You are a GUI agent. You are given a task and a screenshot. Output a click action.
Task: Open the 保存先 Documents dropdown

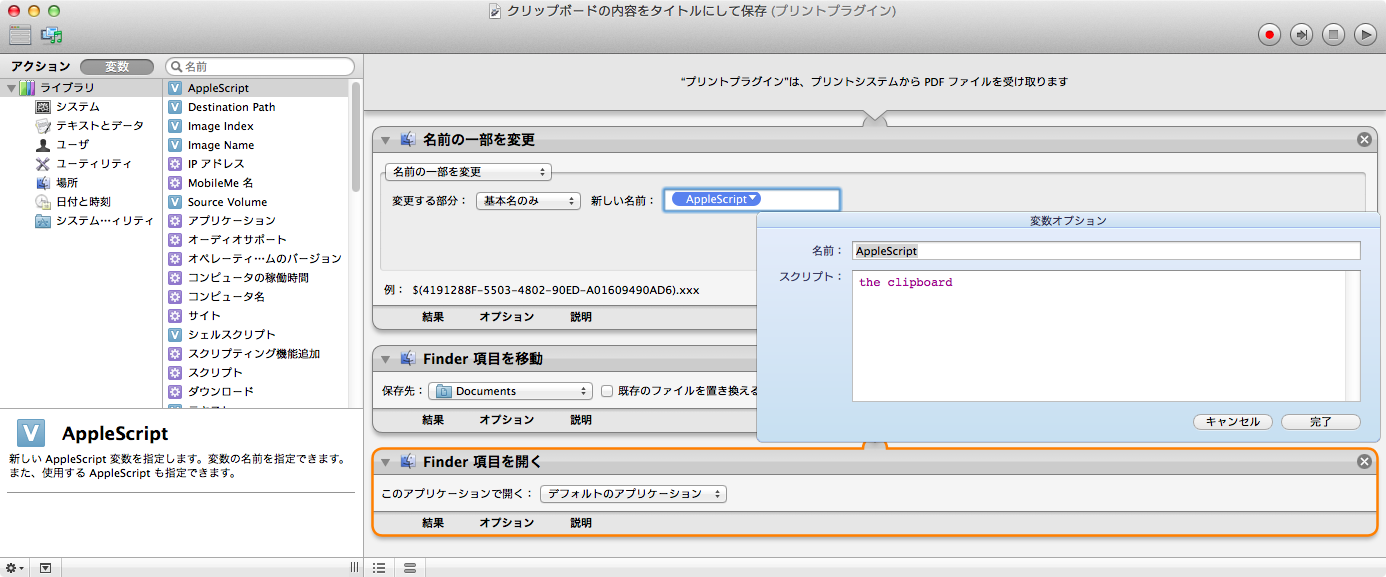pyautogui.click(x=512, y=391)
